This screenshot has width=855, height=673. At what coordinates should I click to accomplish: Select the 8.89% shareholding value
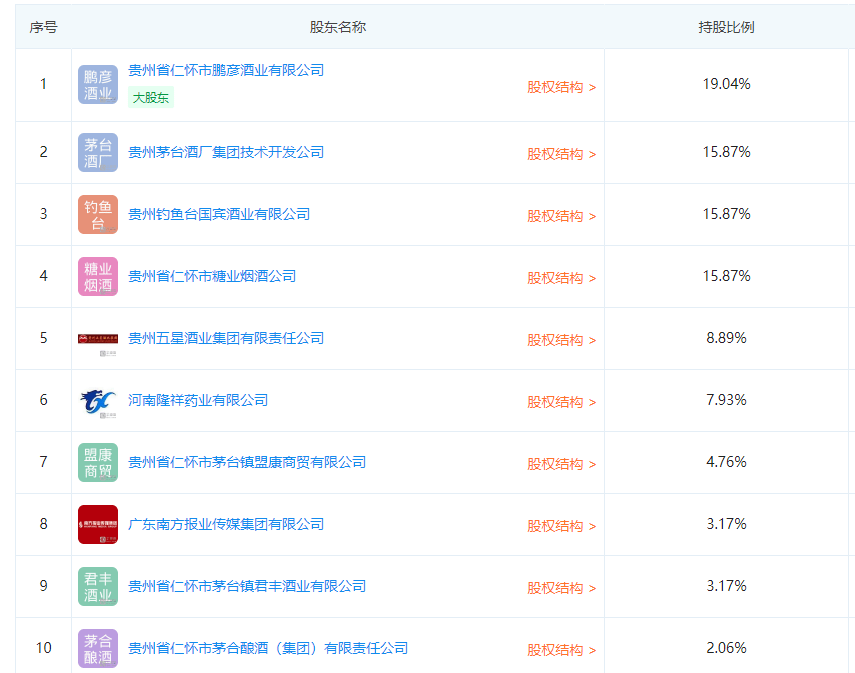click(726, 338)
